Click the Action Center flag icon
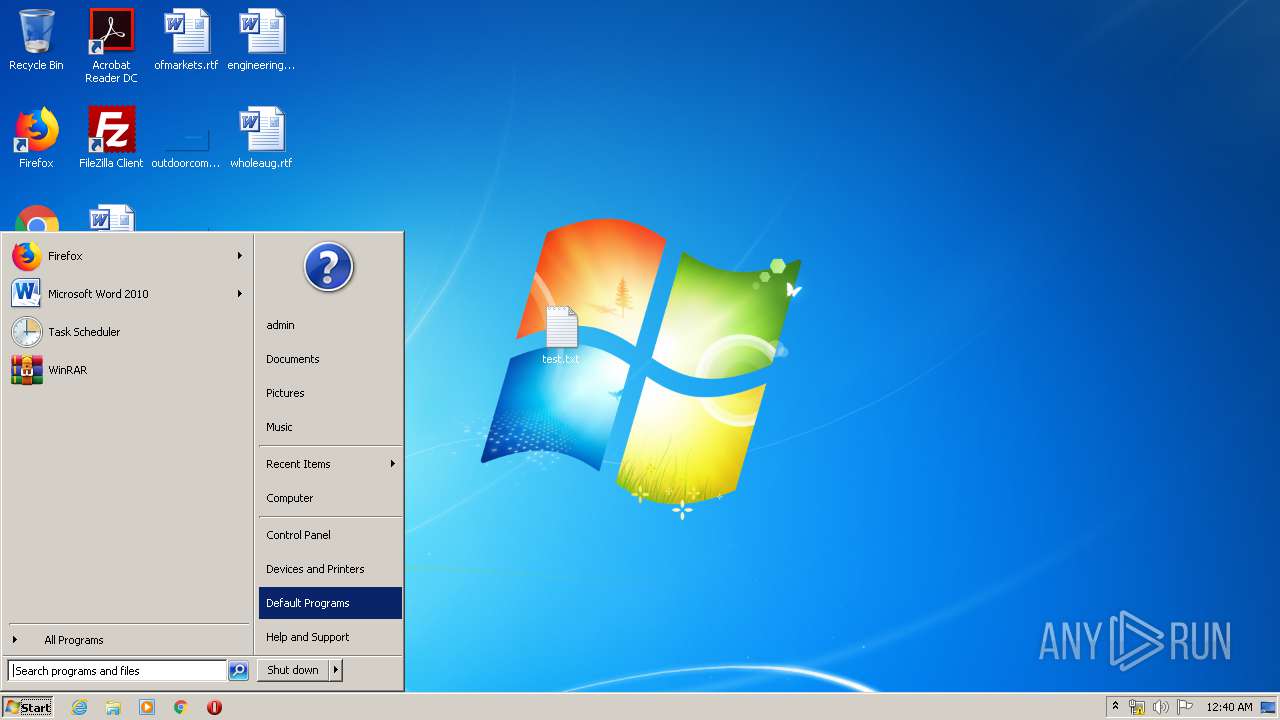 click(1184, 707)
